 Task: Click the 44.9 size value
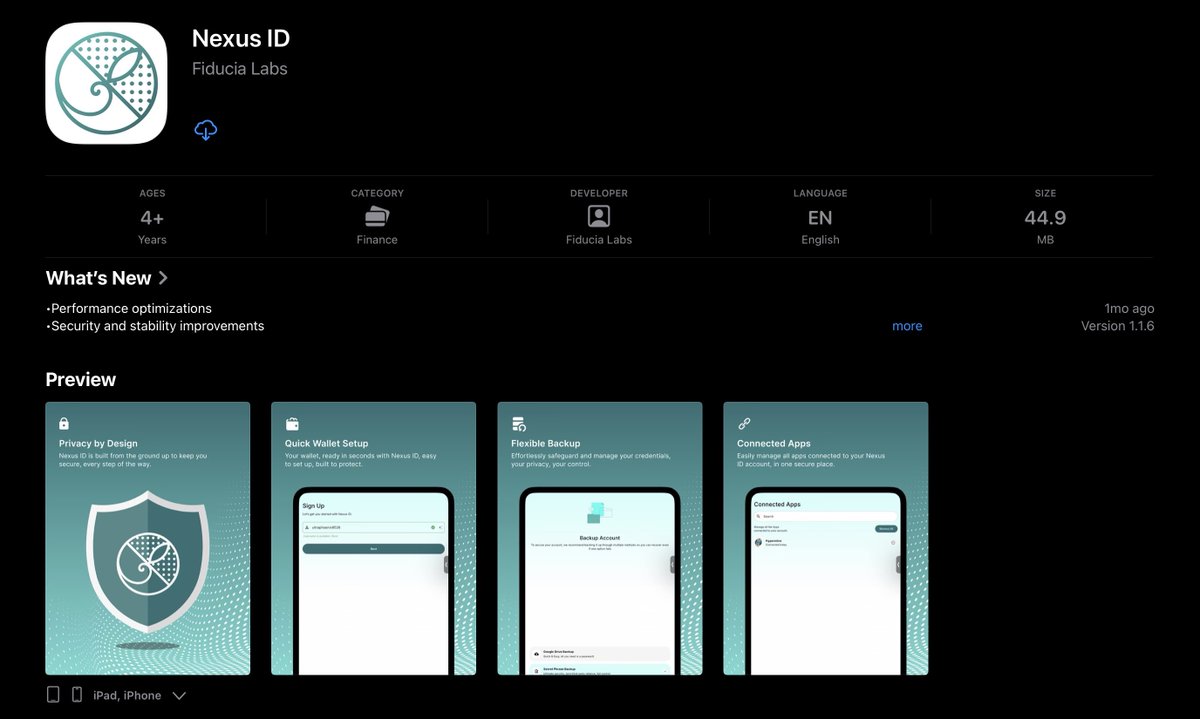coord(1045,217)
